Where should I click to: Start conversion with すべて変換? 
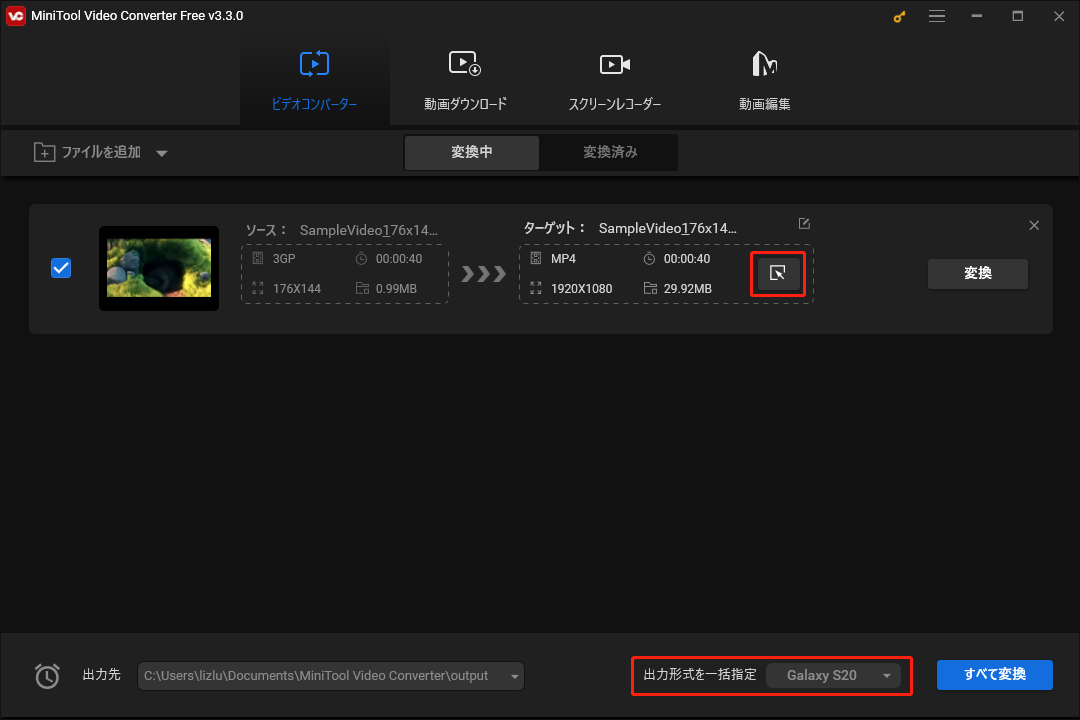point(994,675)
